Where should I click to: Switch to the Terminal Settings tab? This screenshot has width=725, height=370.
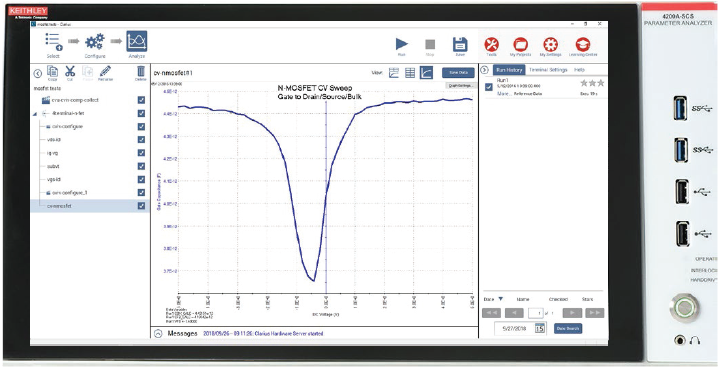(x=548, y=70)
